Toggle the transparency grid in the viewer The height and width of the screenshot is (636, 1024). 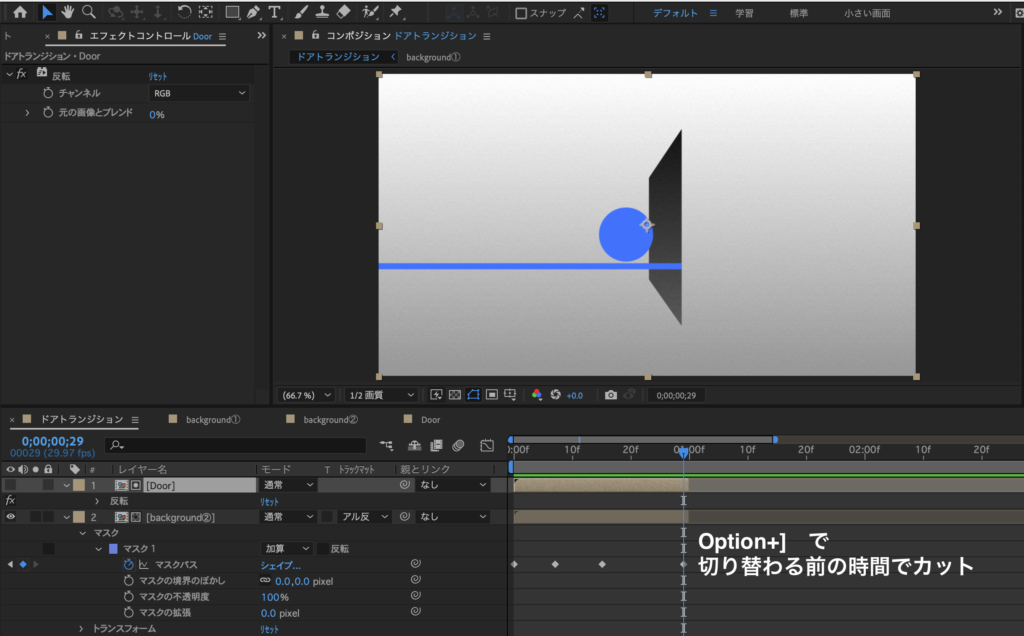pyautogui.click(x=455, y=395)
